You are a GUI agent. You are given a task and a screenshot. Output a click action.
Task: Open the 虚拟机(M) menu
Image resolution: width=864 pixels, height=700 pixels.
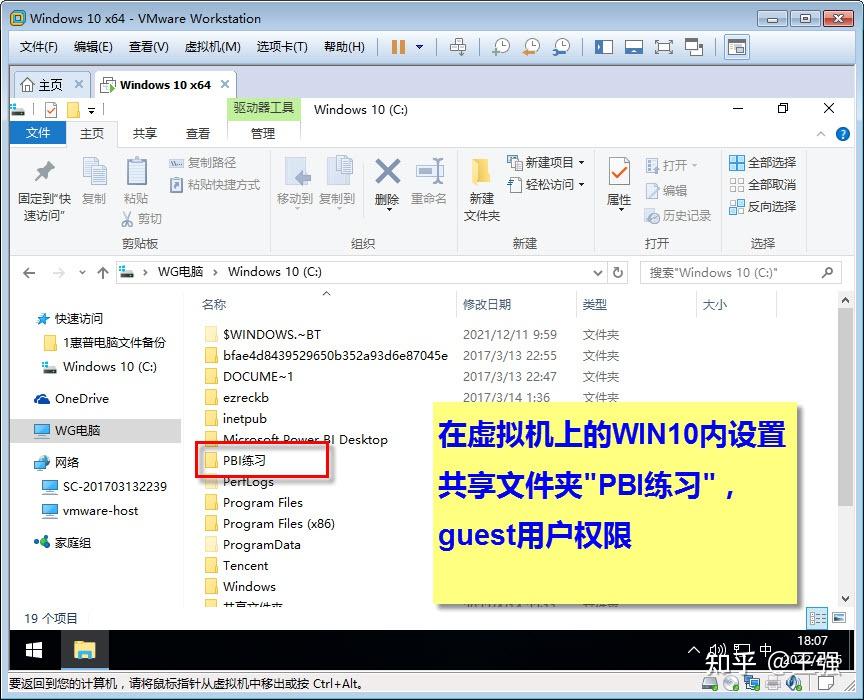point(213,47)
